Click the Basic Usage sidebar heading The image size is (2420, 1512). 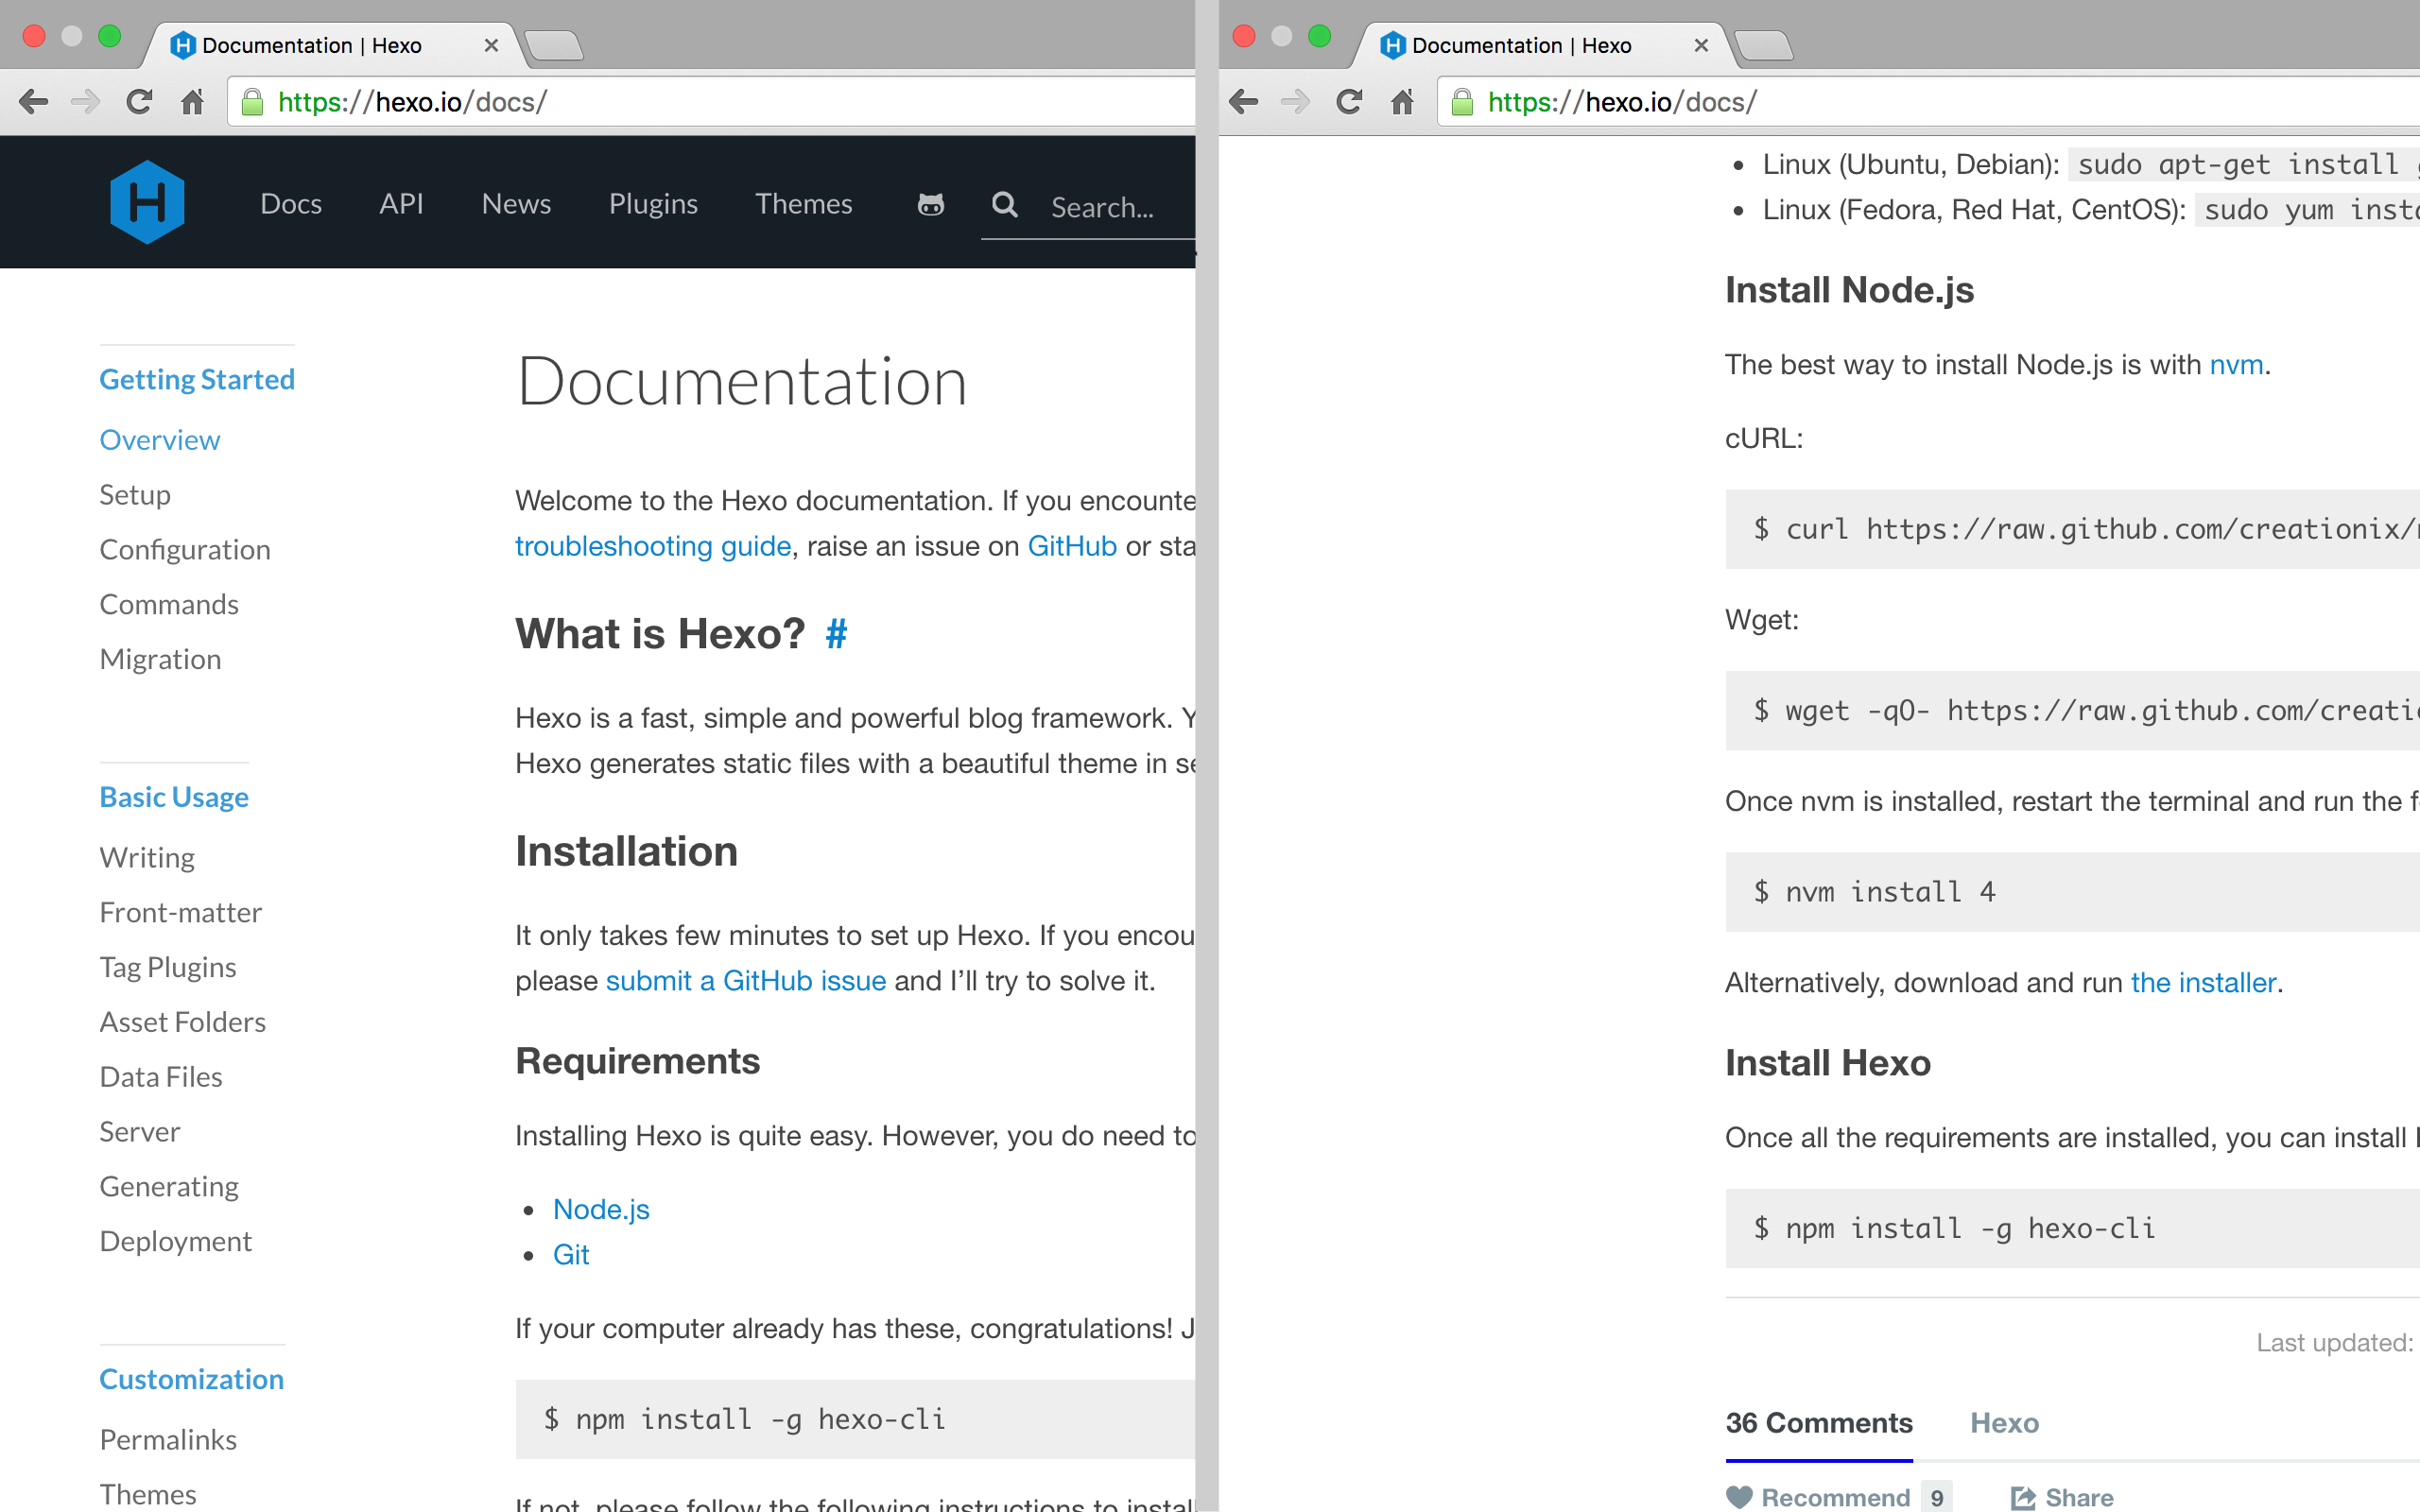(174, 798)
